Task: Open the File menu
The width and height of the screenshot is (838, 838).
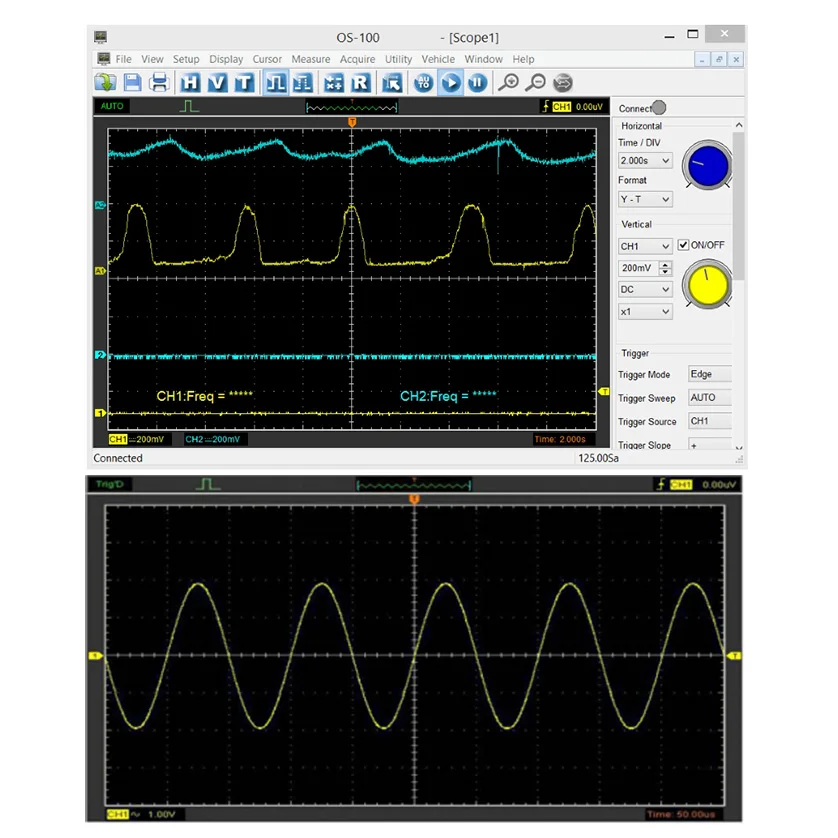Action: pyautogui.click(x=123, y=59)
